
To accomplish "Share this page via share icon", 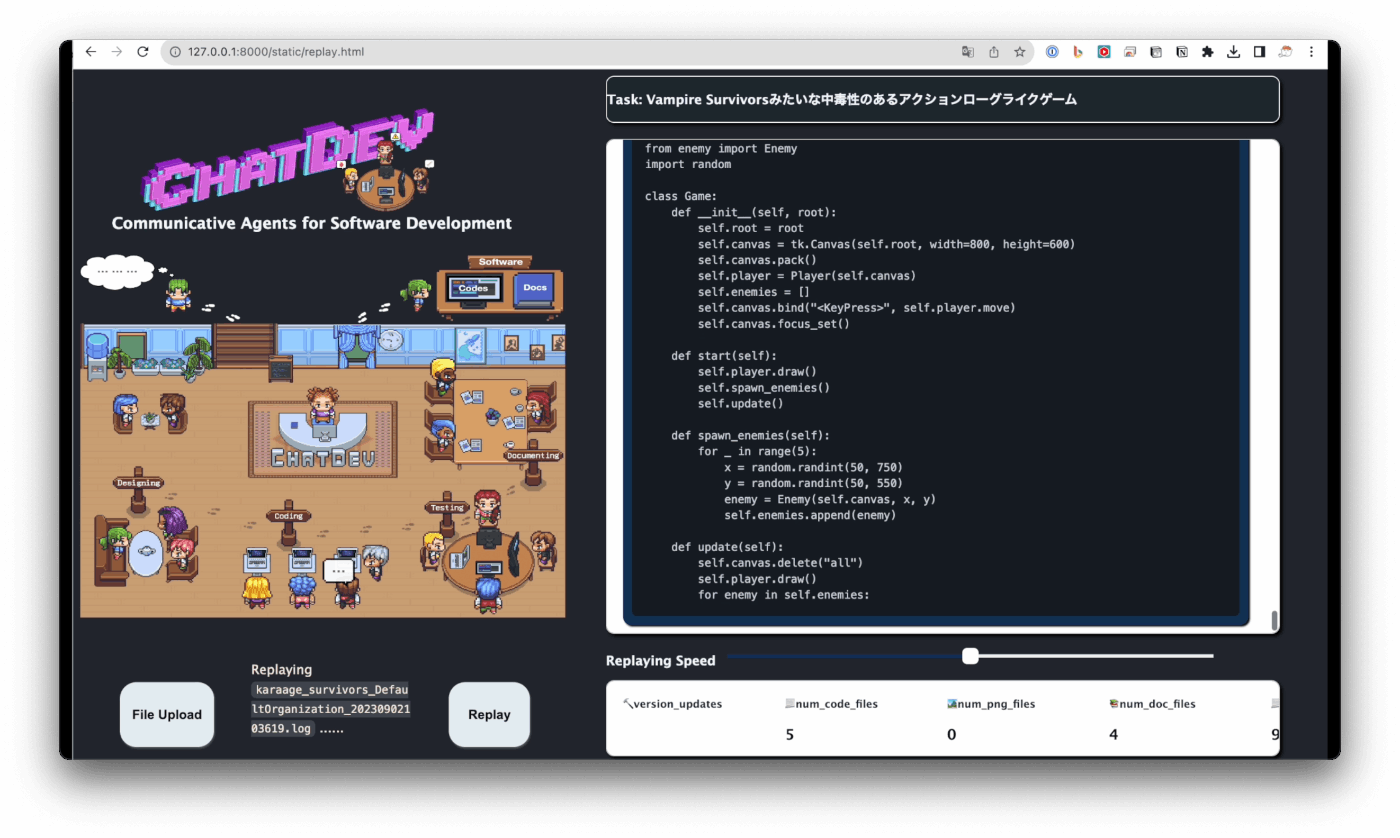I will [x=994, y=51].
